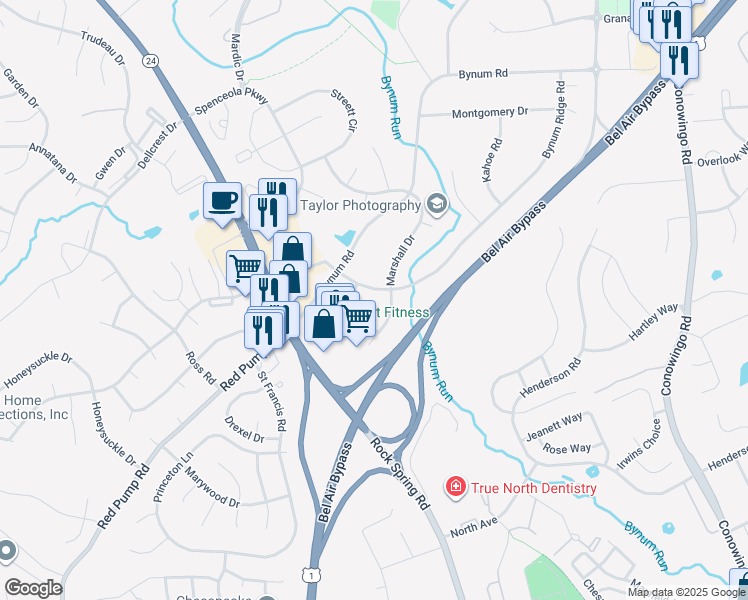Image resolution: width=748 pixels, height=600 pixels.
Task: Click the shopping cart marker near Route 24
Action: tap(245, 271)
